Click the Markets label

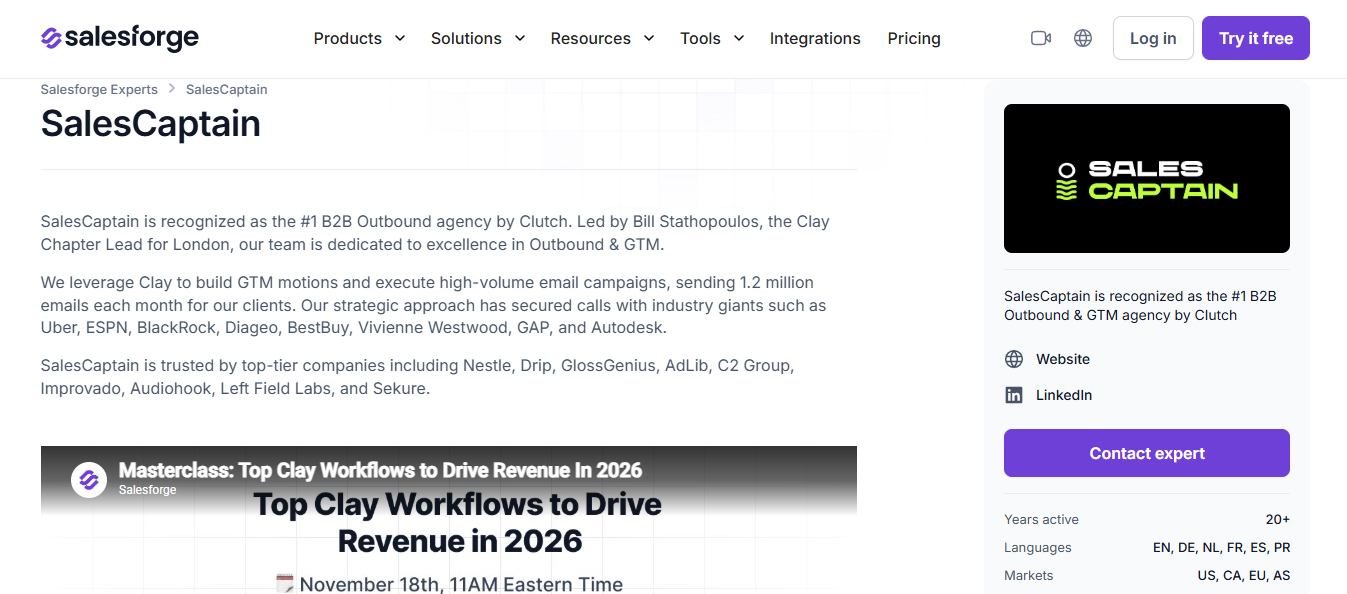coord(1029,575)
